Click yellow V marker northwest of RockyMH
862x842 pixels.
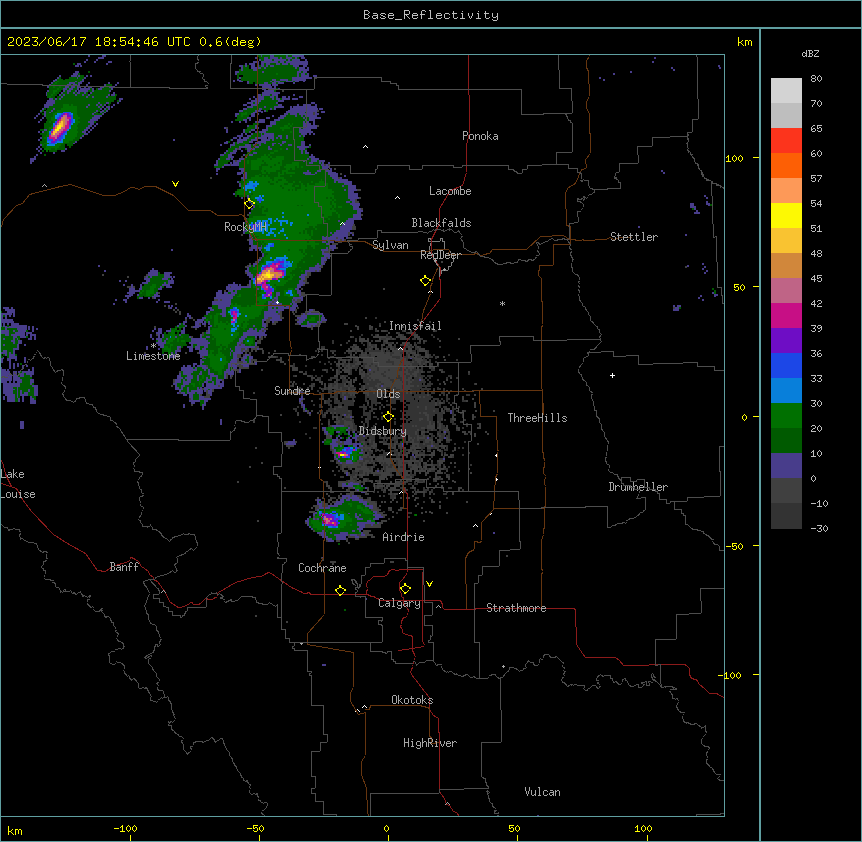pos(175,184)
